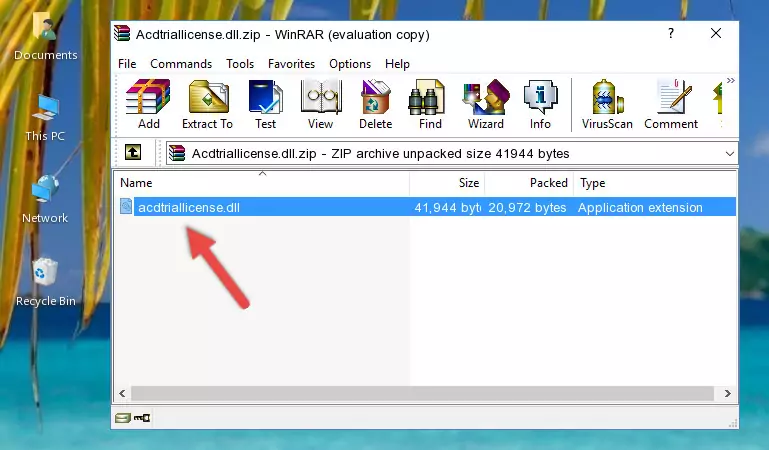The width and height of the screenshot is (769, 450).
Task: Sort files by Name column
Action: [262, 183]
